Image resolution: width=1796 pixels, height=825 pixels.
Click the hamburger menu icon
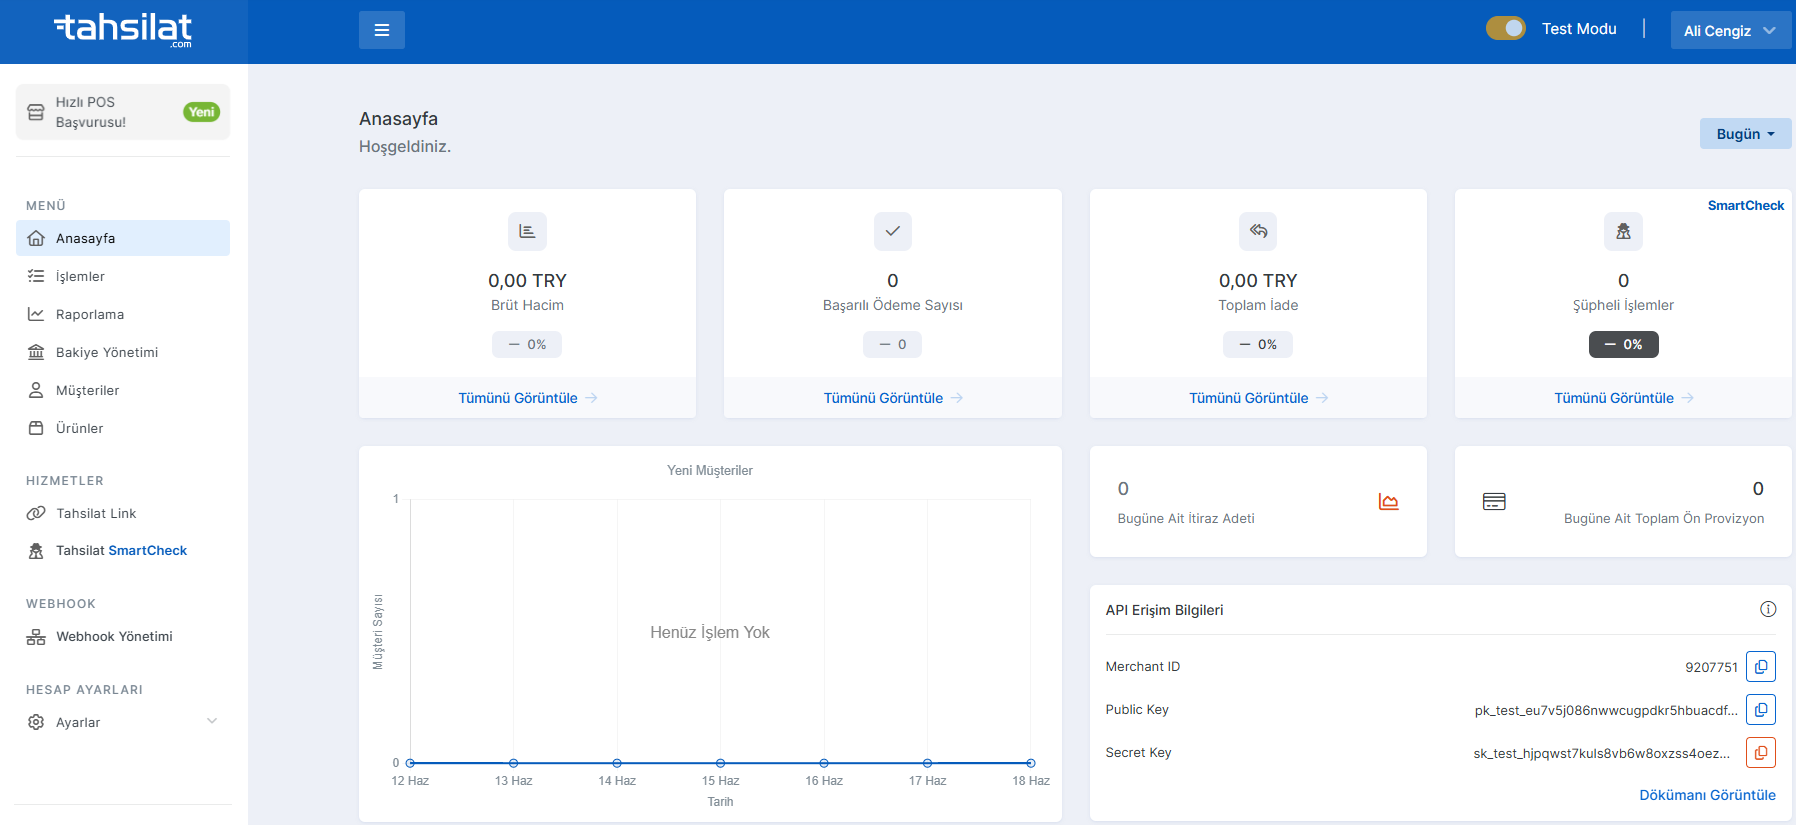coord(381,30)
